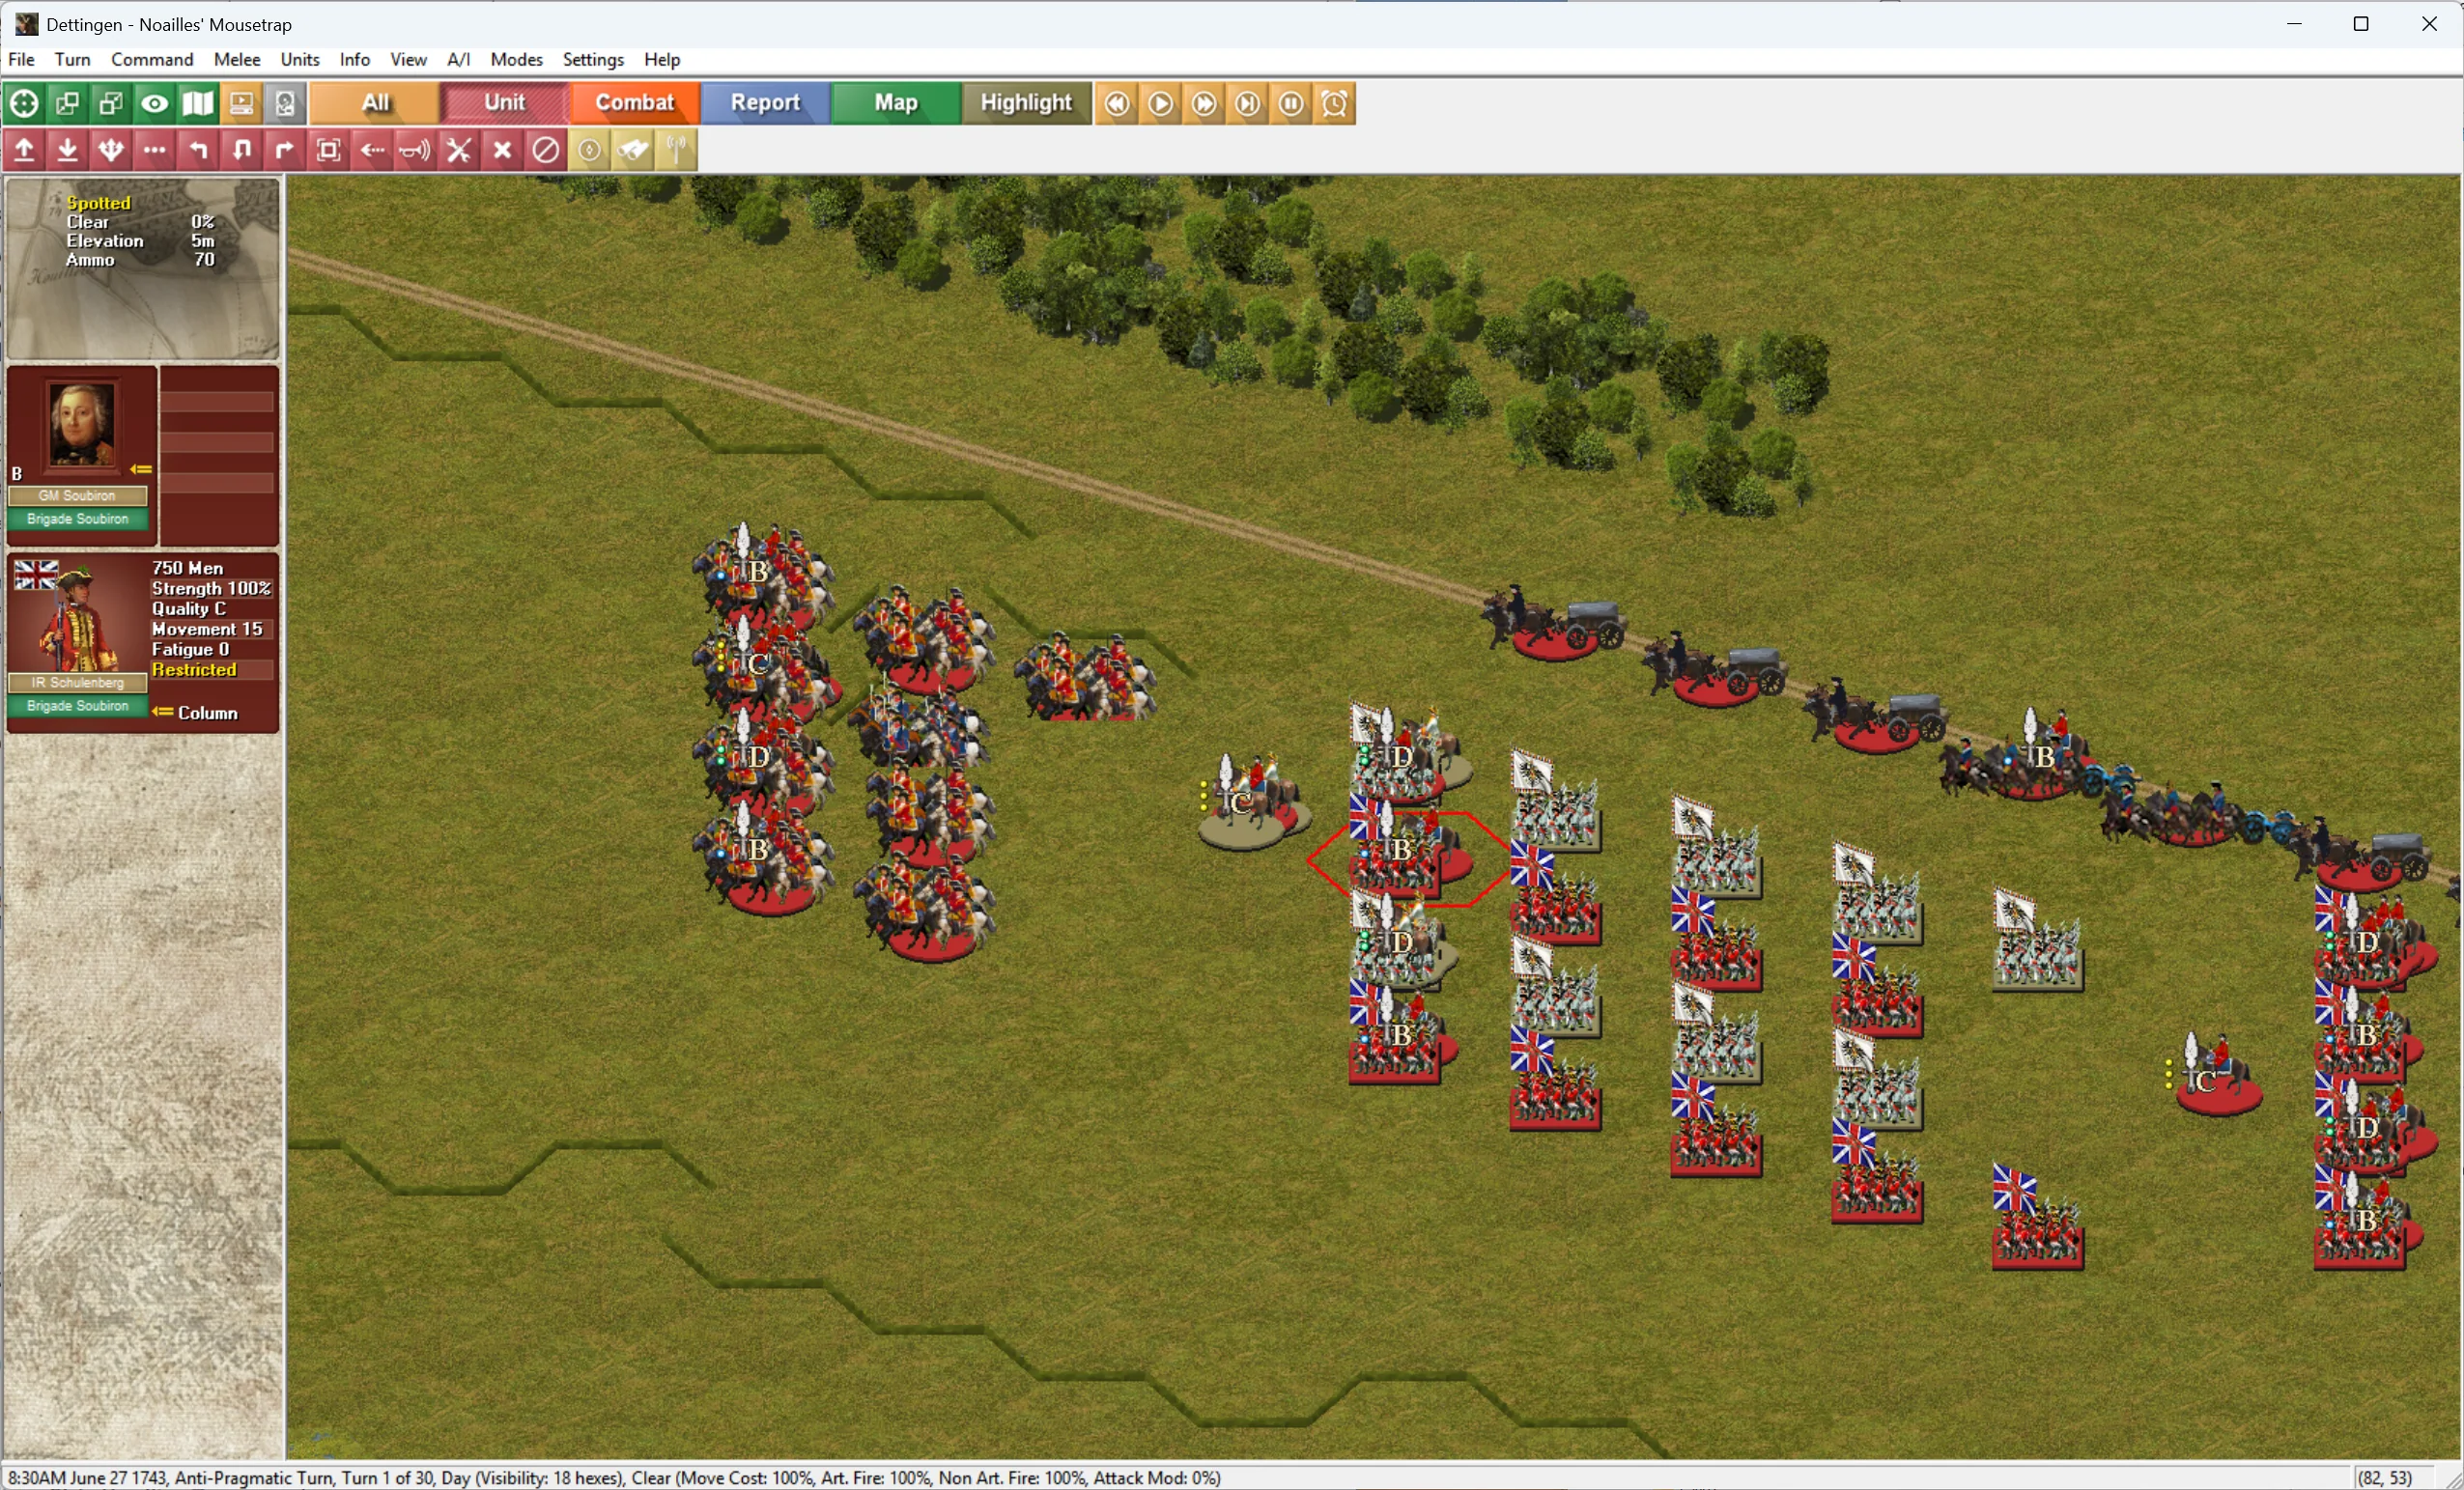The width and height of the screenshot is (2464, 1490).
Task: Click the turn left arrow icon
Action: coord(198,151)
